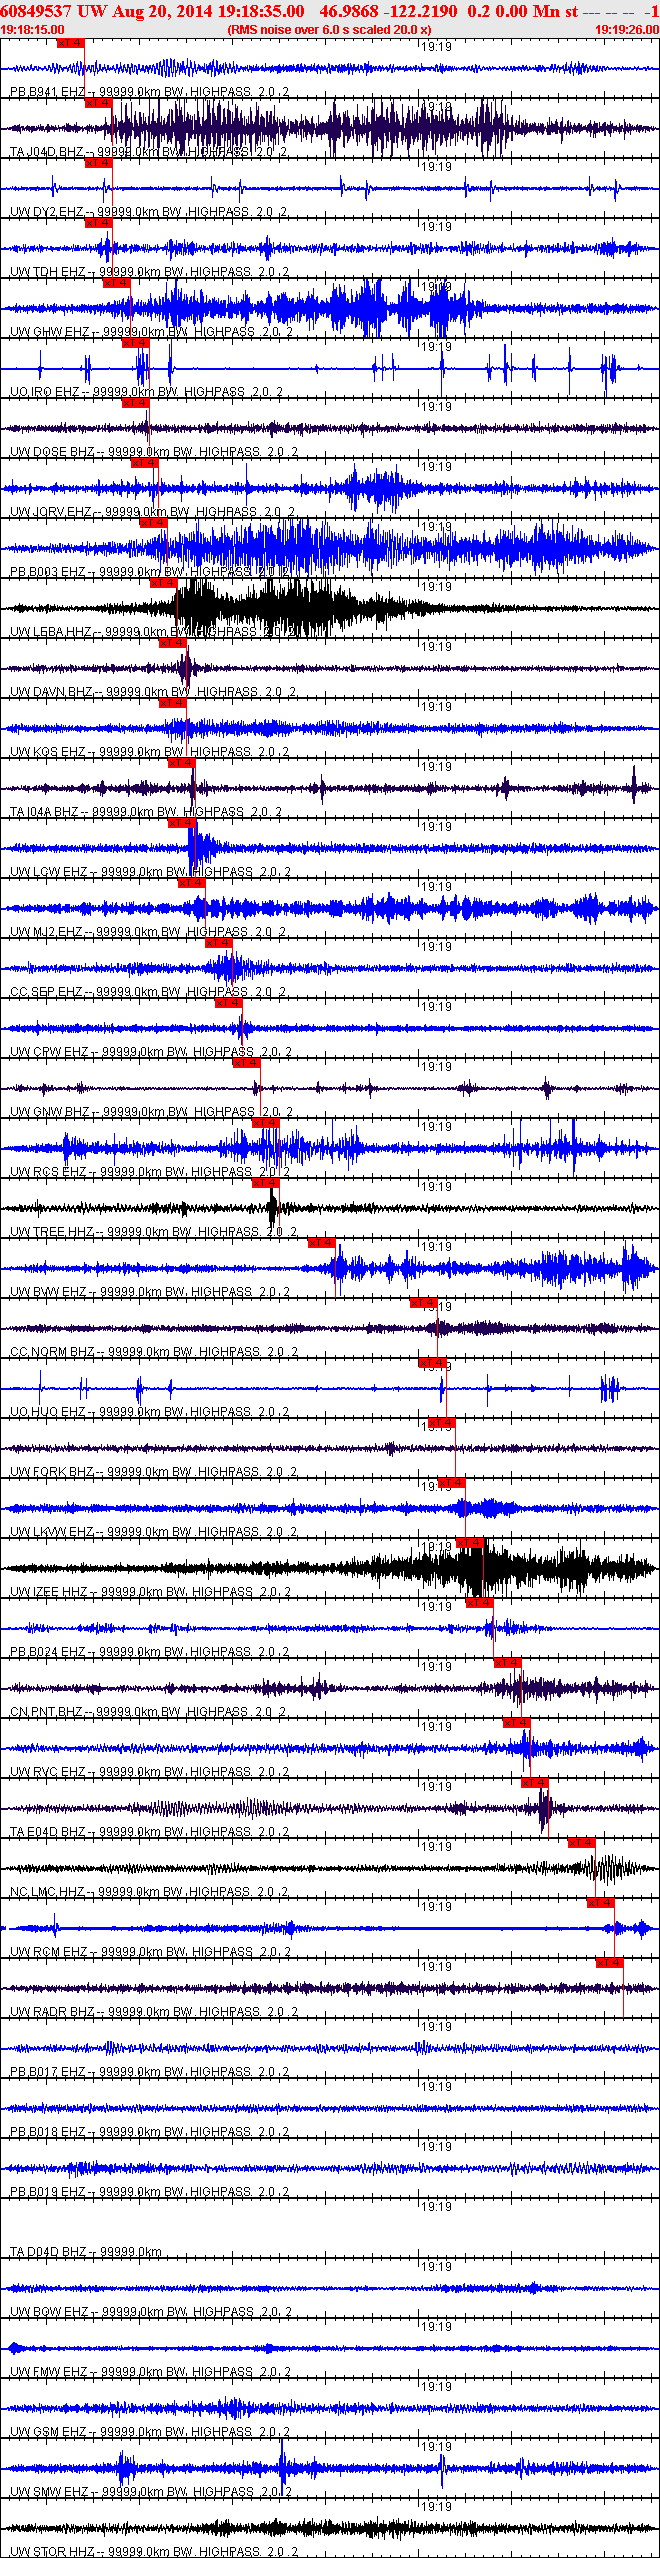Select the red pick marker on UW.GNW trace
The width and height of the screenshot is (660, 2558).
point(247,1063)
